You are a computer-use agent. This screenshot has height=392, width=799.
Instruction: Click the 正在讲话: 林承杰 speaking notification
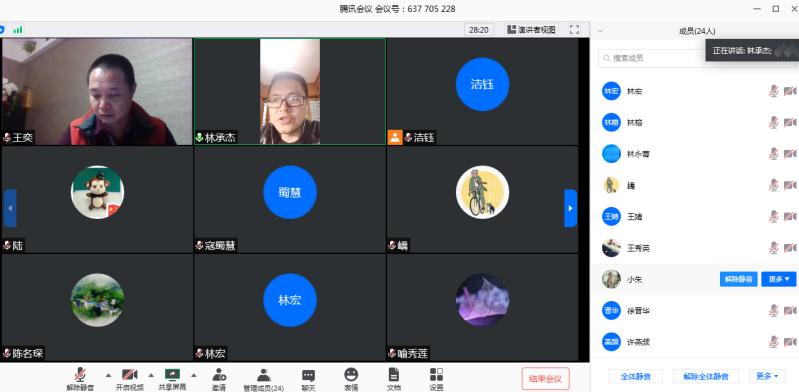[752, 50]
